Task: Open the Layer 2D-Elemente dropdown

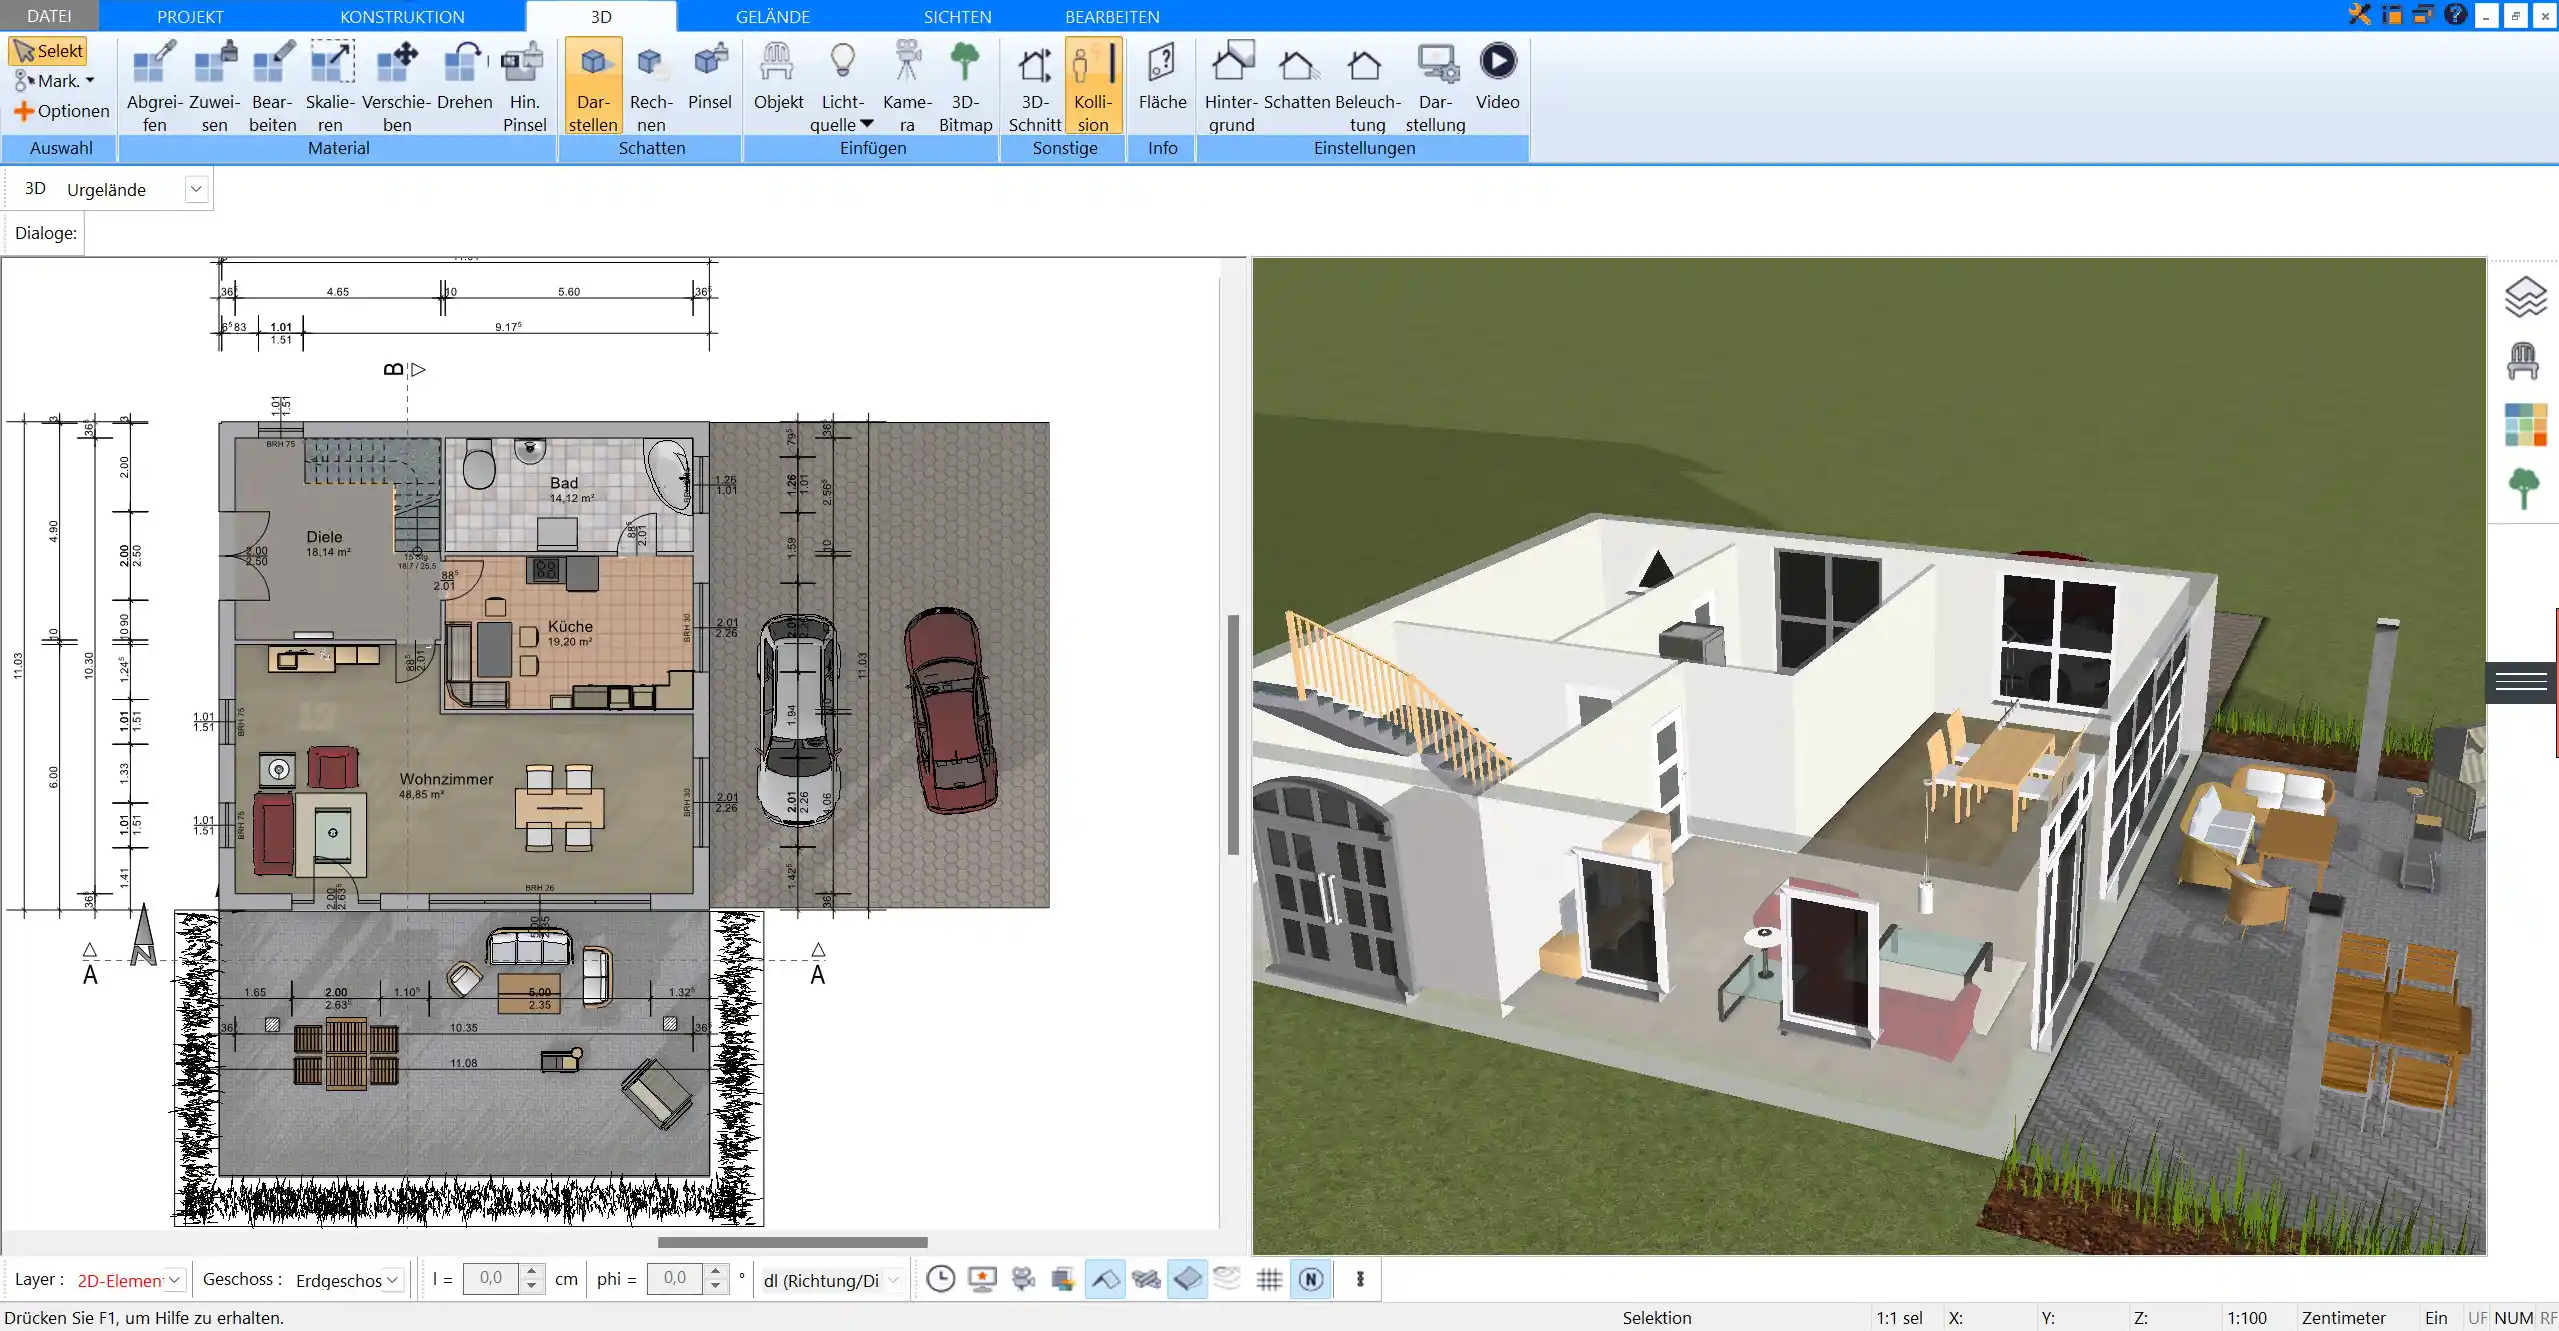Action: (x=174, y=1280)
